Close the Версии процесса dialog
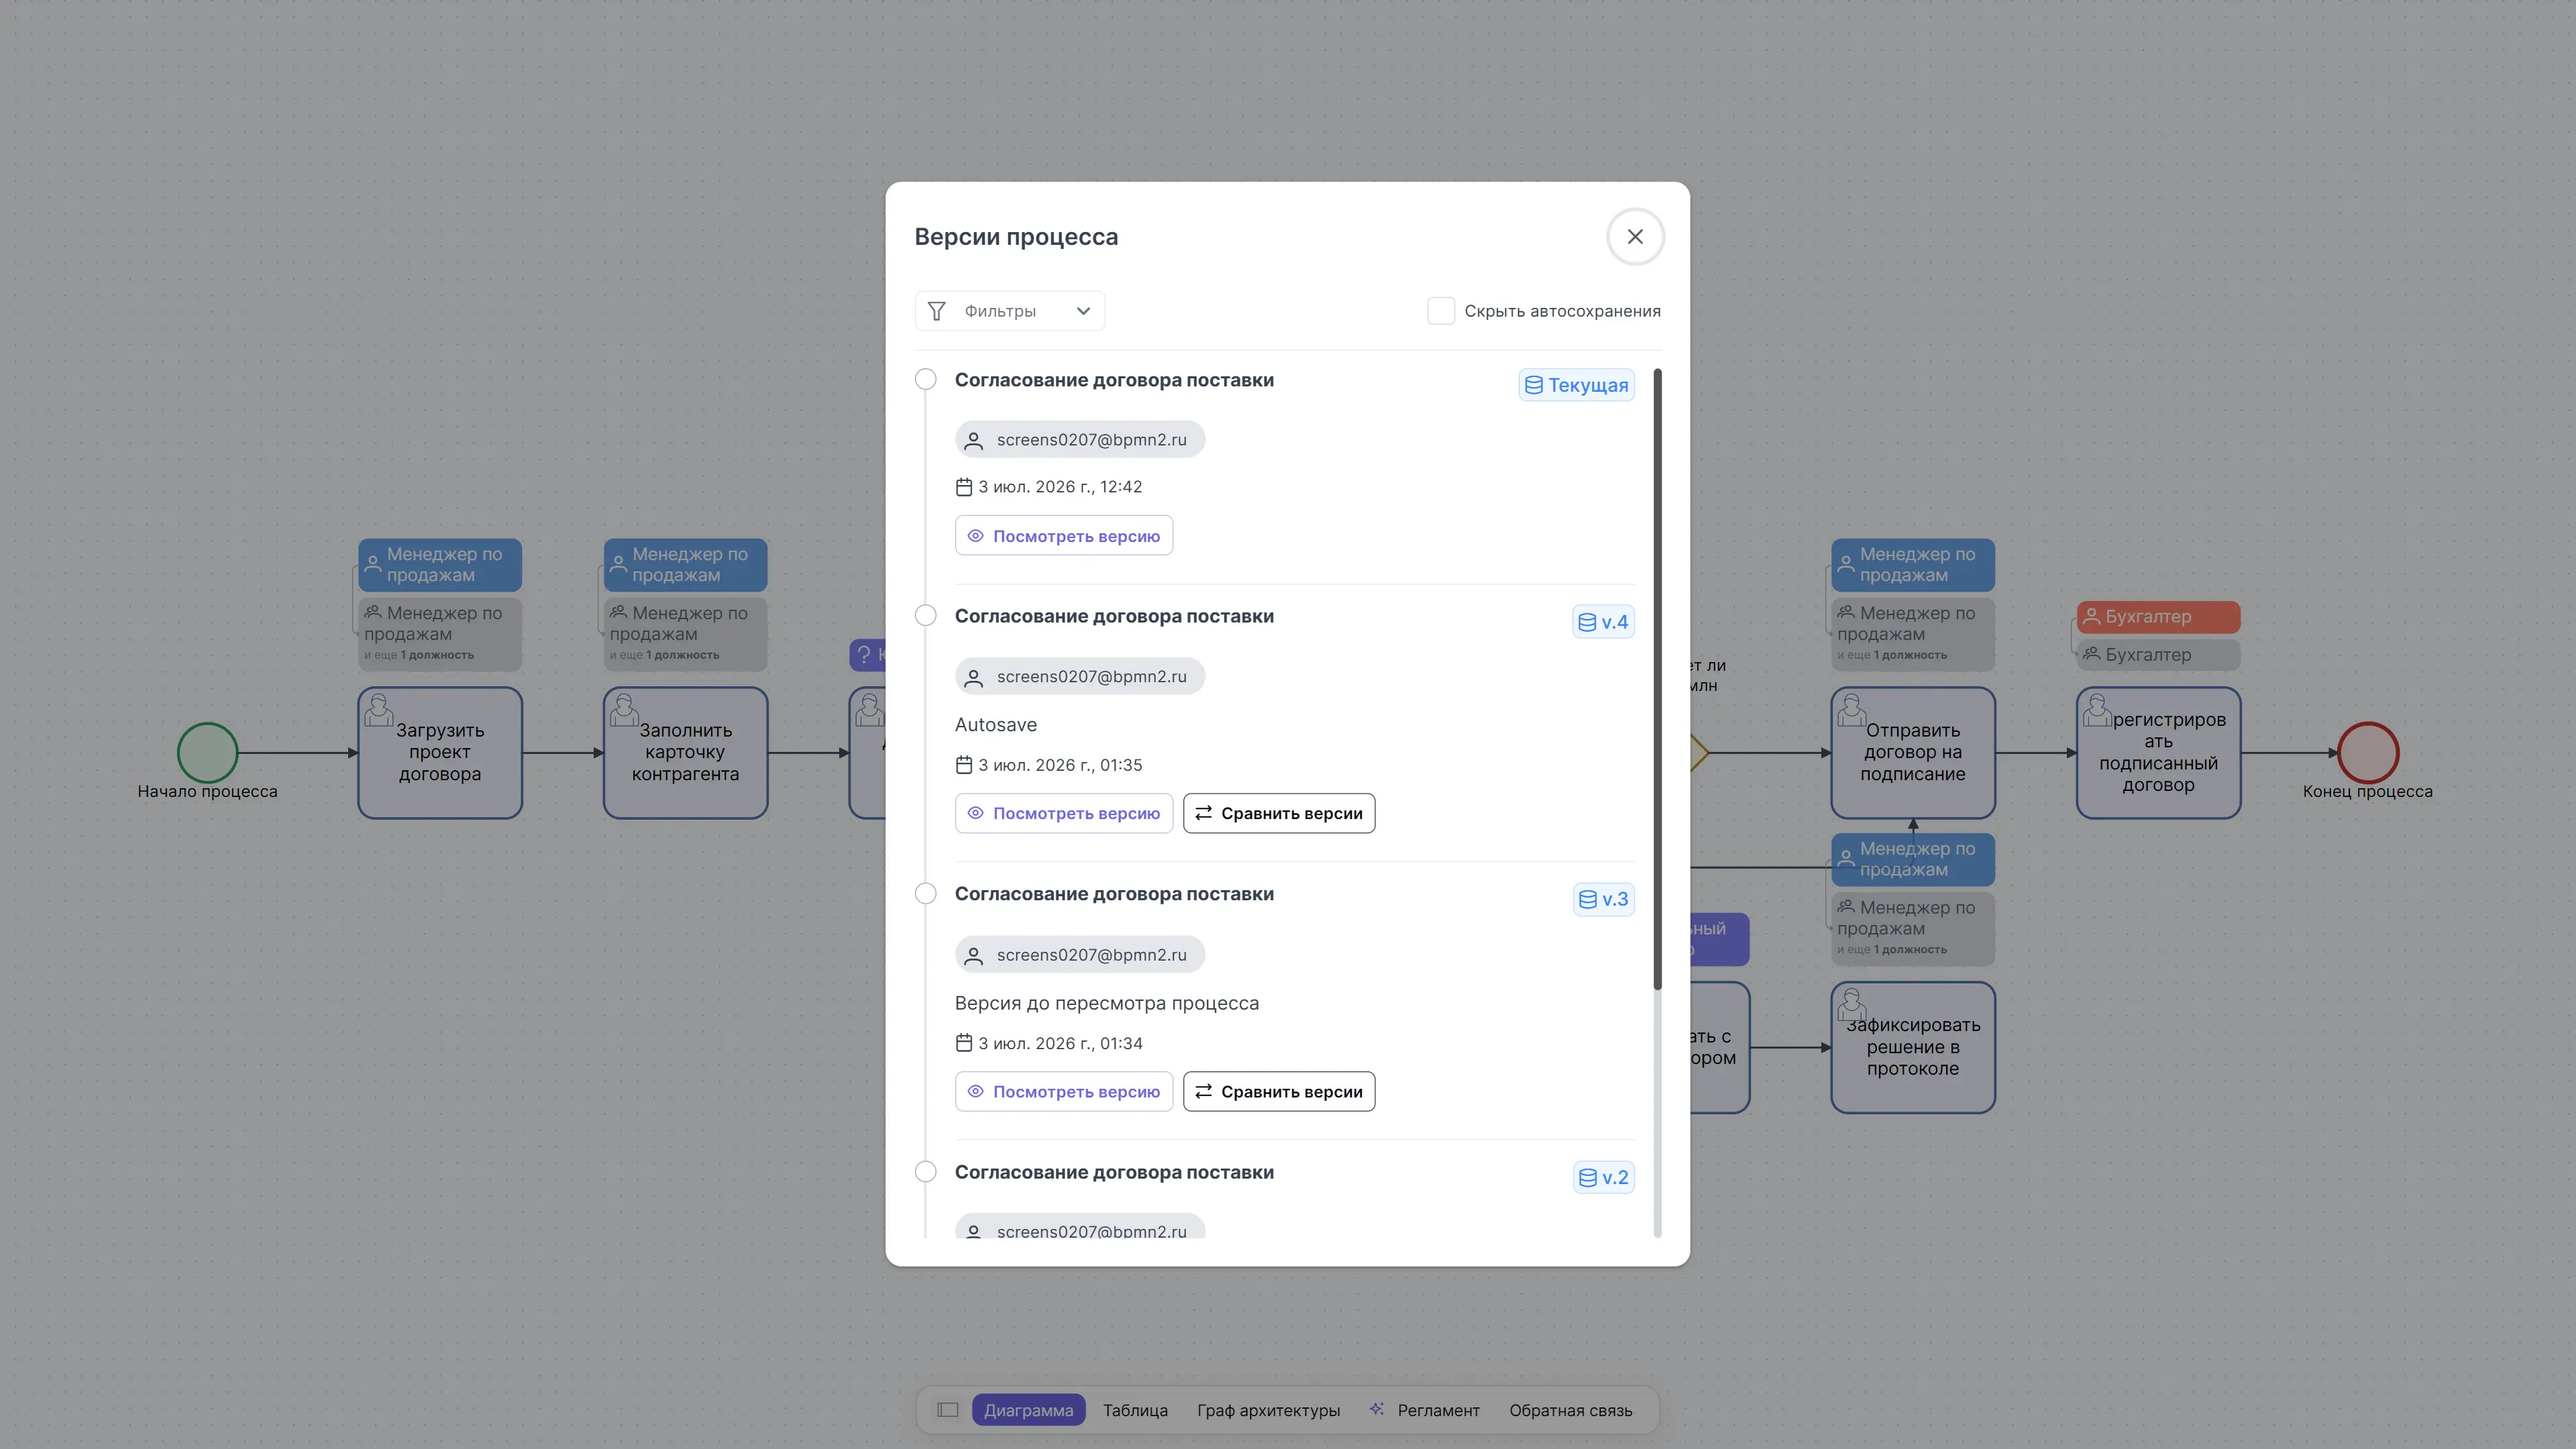Screen dimensions: 2576x1449 1635,237
